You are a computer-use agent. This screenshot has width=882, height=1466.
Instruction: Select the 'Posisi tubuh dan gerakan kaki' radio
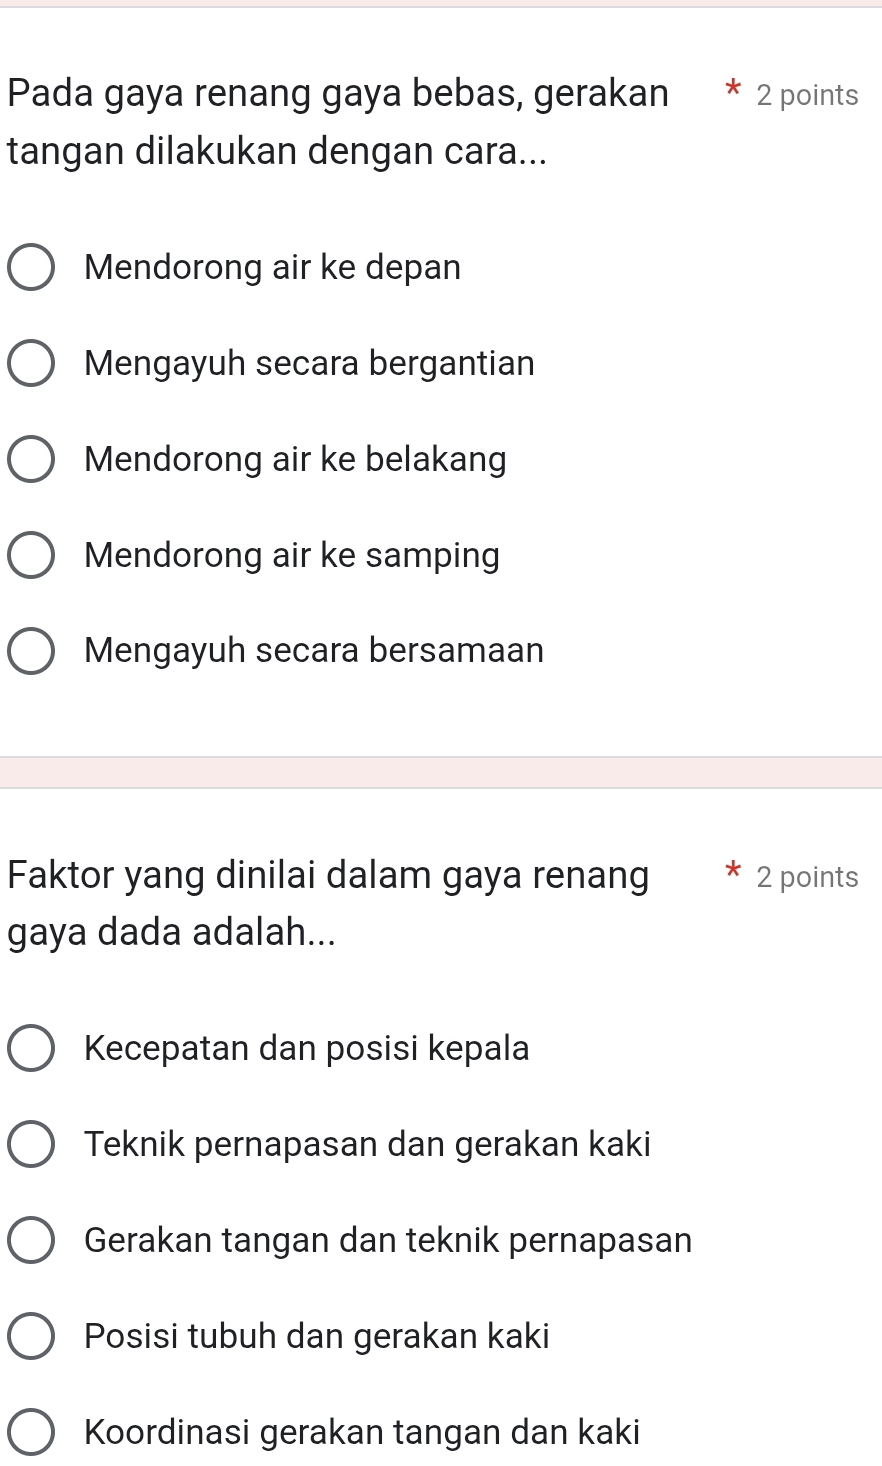[x=32, y=1337]
